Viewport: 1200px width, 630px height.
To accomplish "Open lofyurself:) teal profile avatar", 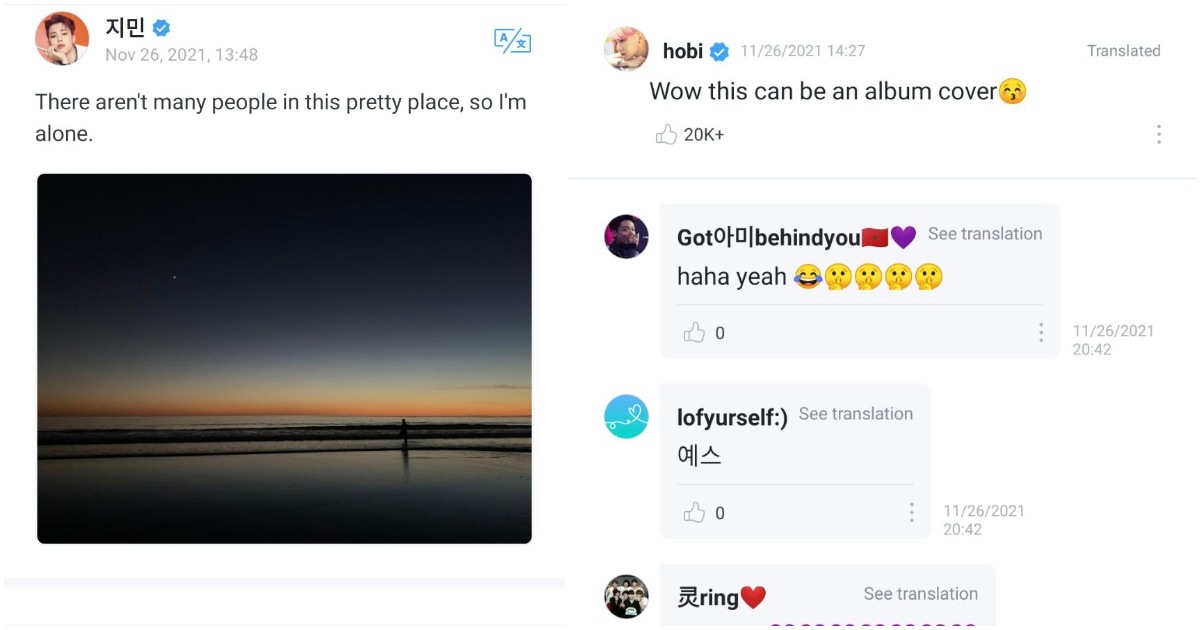I will [x=627, y=417].
